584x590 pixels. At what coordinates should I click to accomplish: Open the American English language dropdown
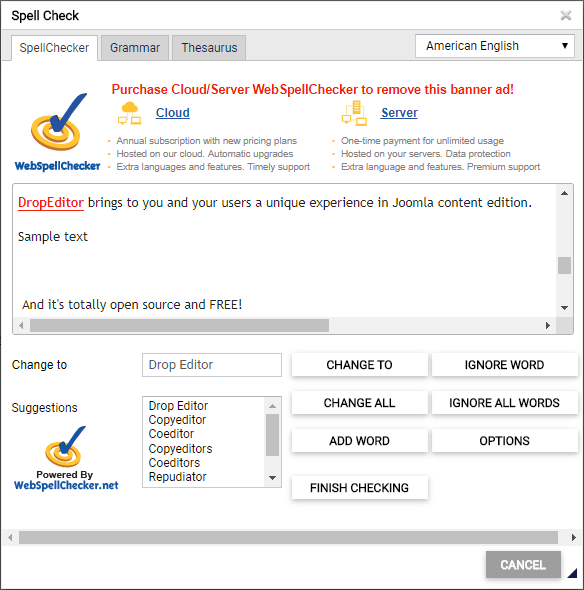[x=494, y=46]
